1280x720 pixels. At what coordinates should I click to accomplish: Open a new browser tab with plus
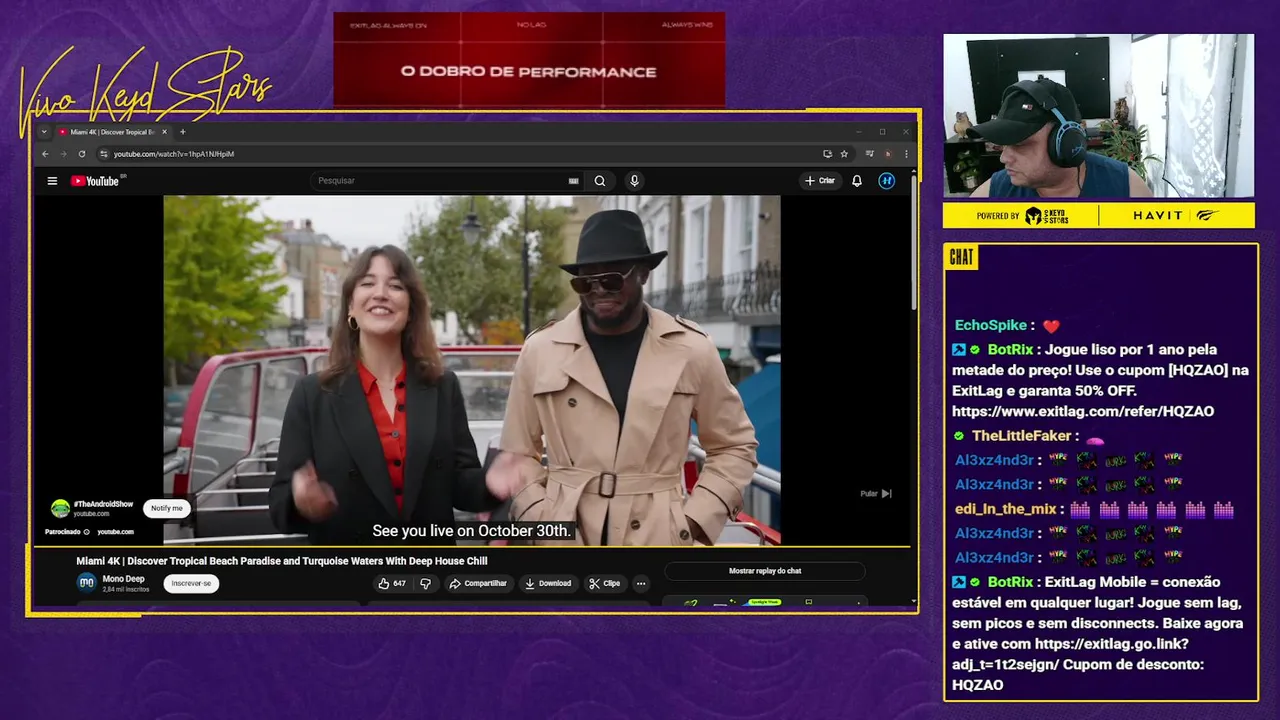click(x=182, y=132)
